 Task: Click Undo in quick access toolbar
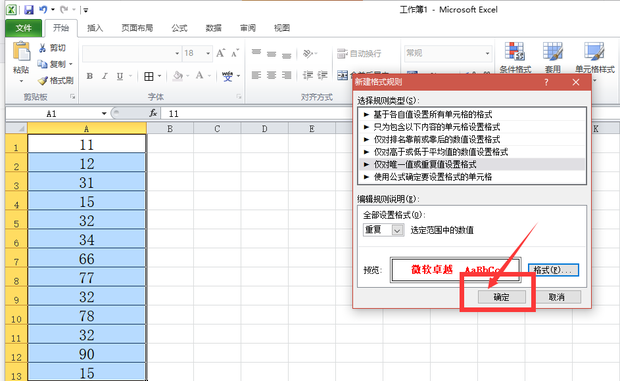(x=43, y=9)
